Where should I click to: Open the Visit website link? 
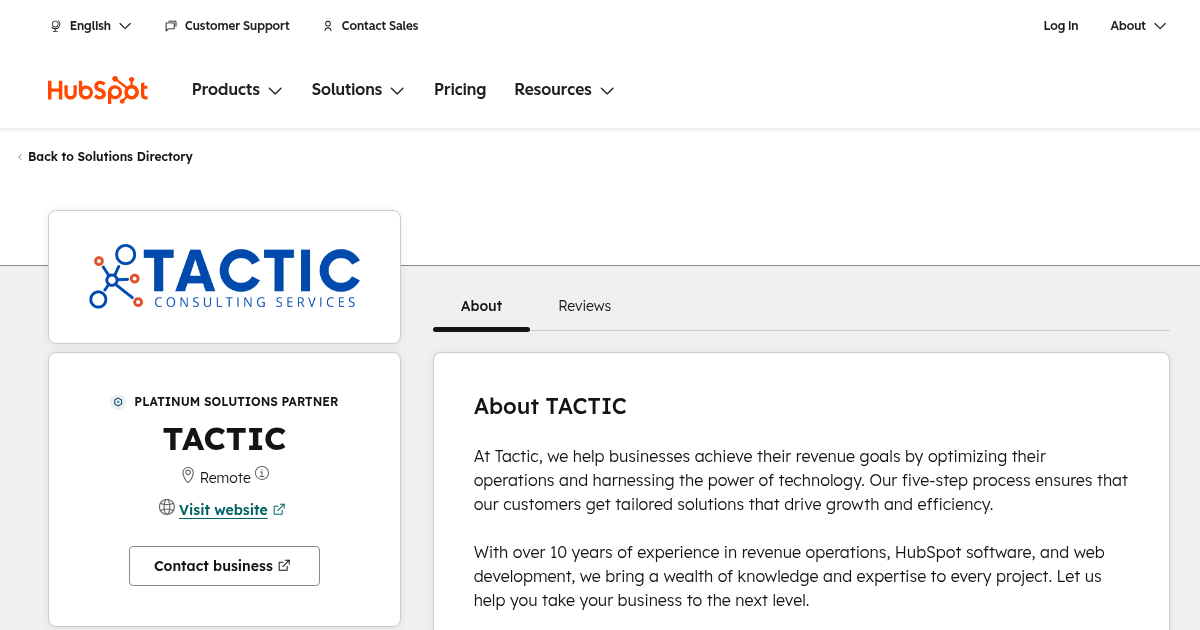tap(223, 510)
